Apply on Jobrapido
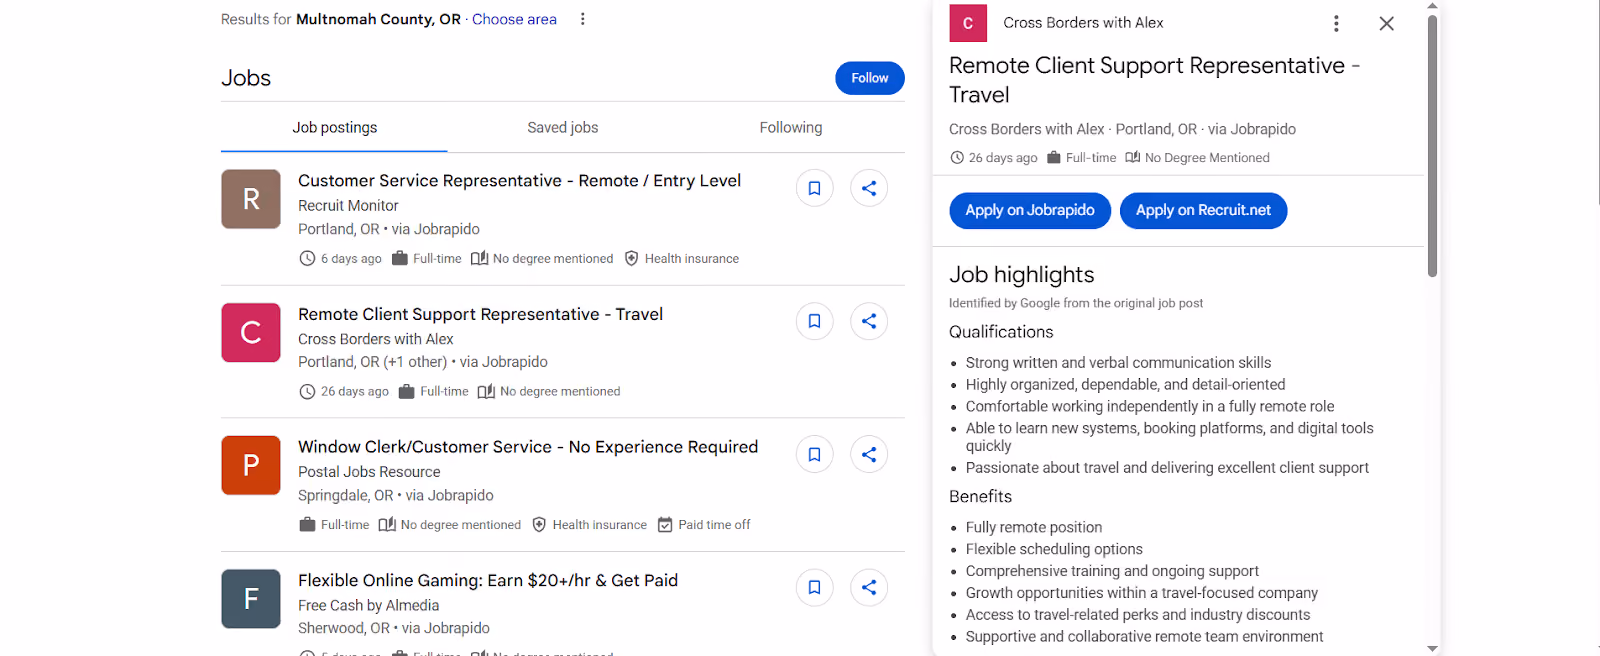1600x656 pixels. point(1030,210)
